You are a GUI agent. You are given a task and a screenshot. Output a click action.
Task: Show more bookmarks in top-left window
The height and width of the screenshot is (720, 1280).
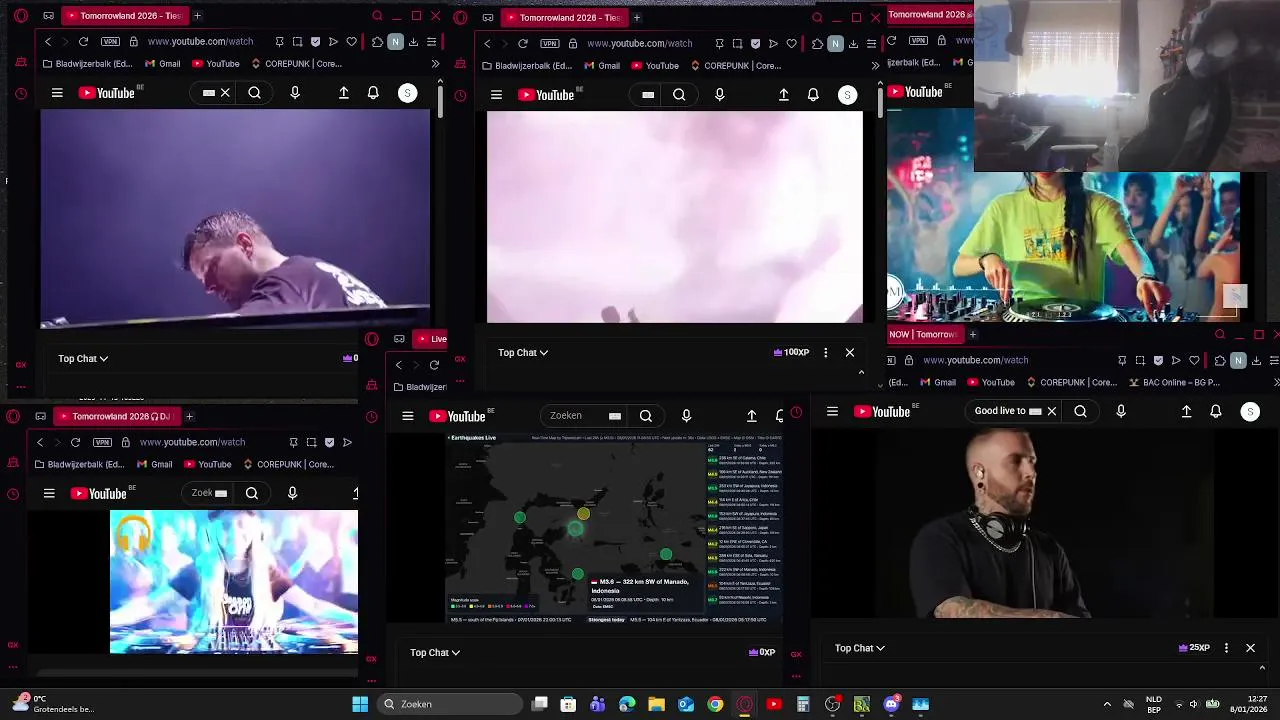(x=435, y=64)
